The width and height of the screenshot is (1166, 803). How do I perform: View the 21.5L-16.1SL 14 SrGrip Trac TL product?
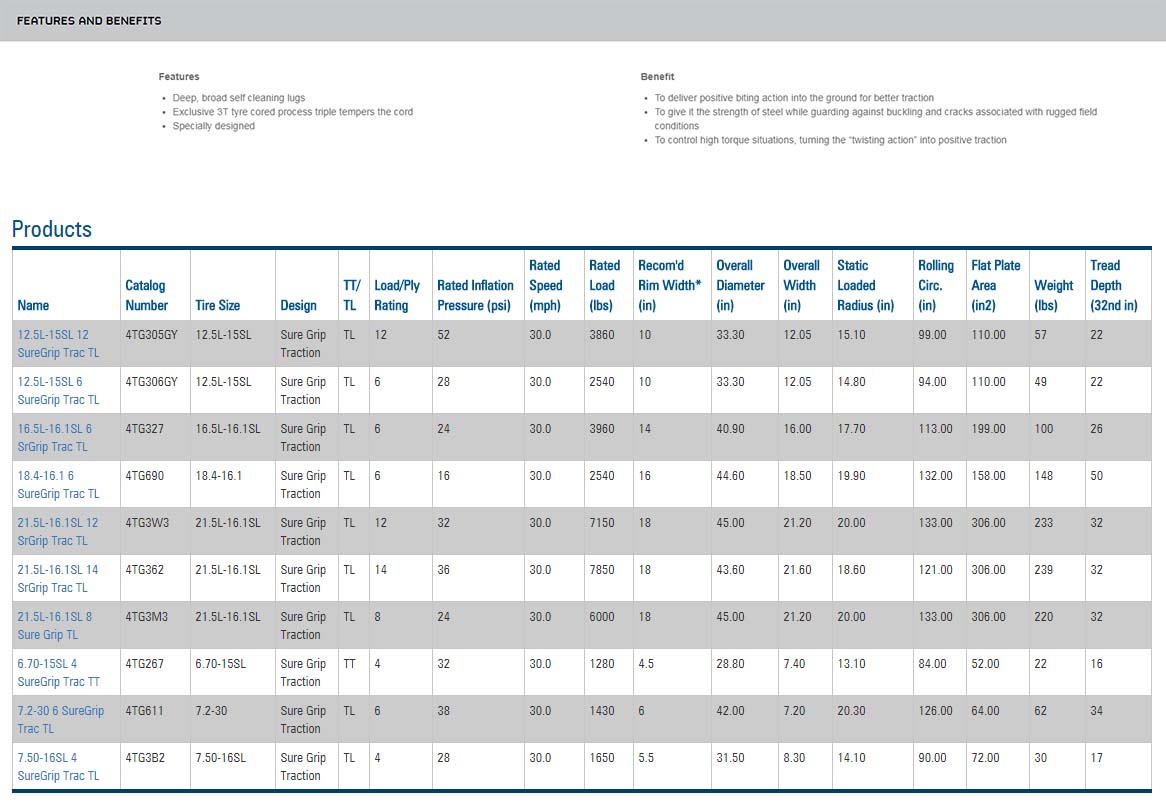click(x=58, y=578)
